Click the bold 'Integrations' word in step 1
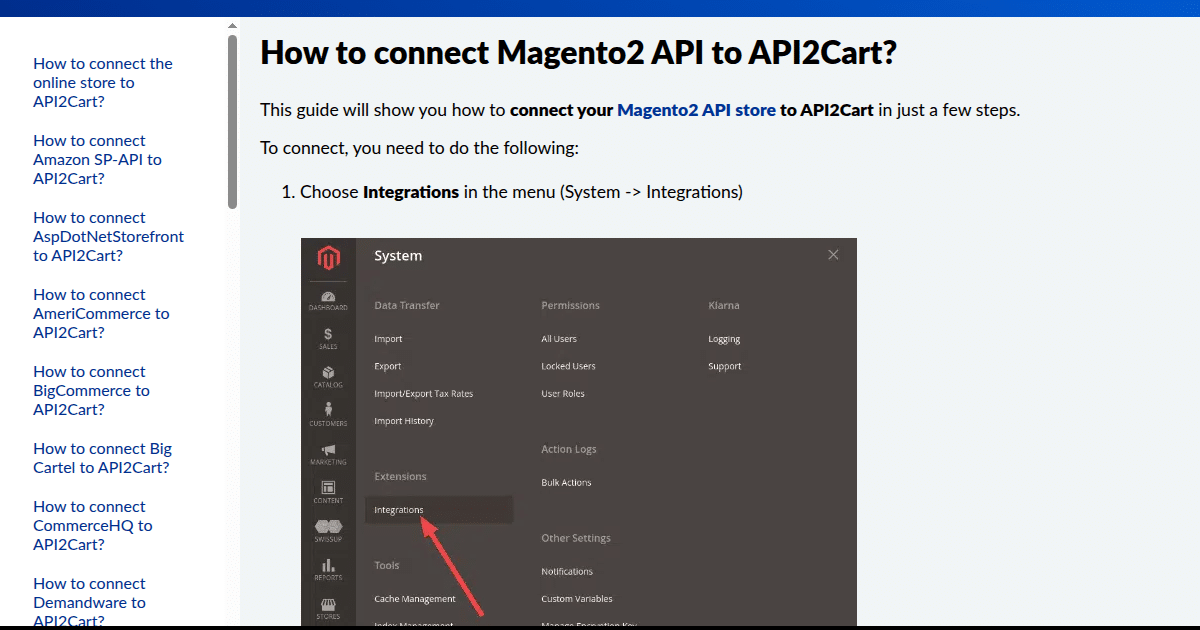The image size is (1200, 630). coord(411,192)
